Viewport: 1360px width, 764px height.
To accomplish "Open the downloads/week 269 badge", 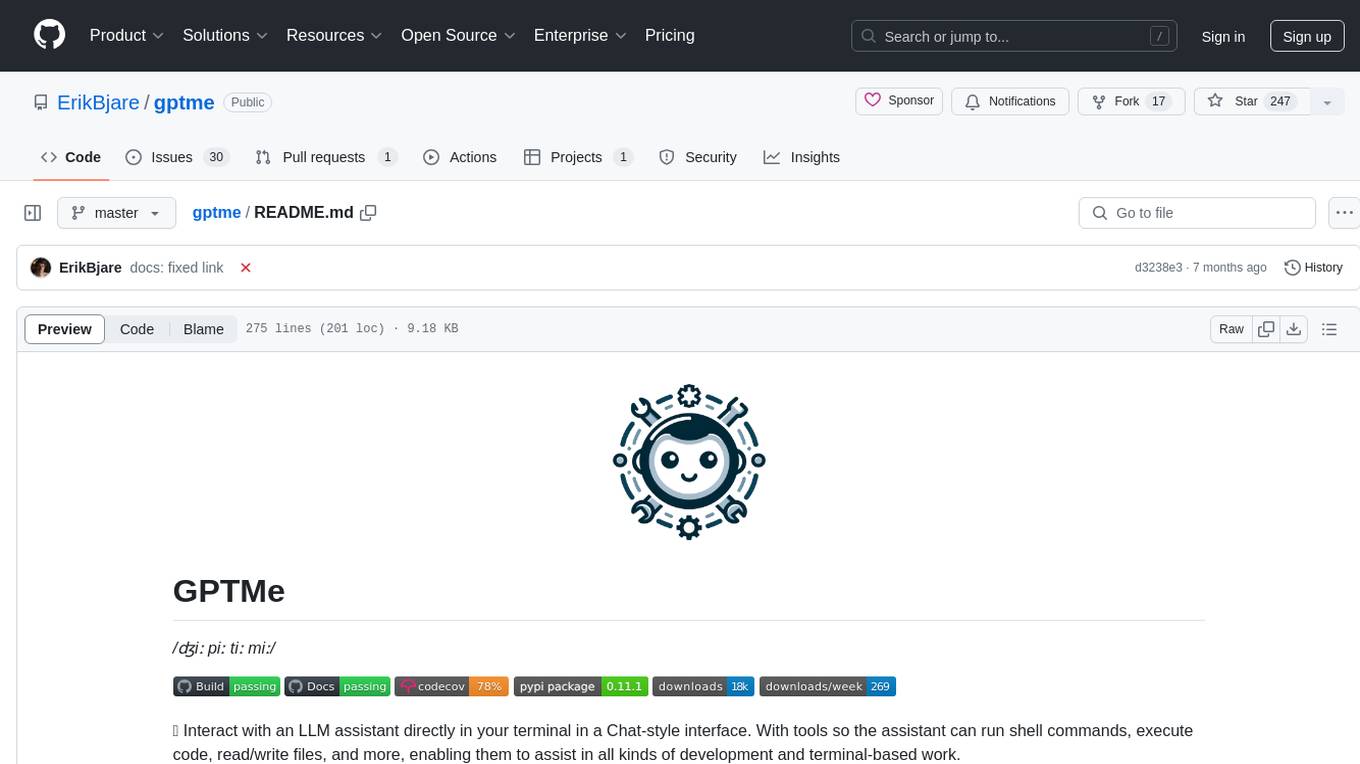I will tap(828, 686).
